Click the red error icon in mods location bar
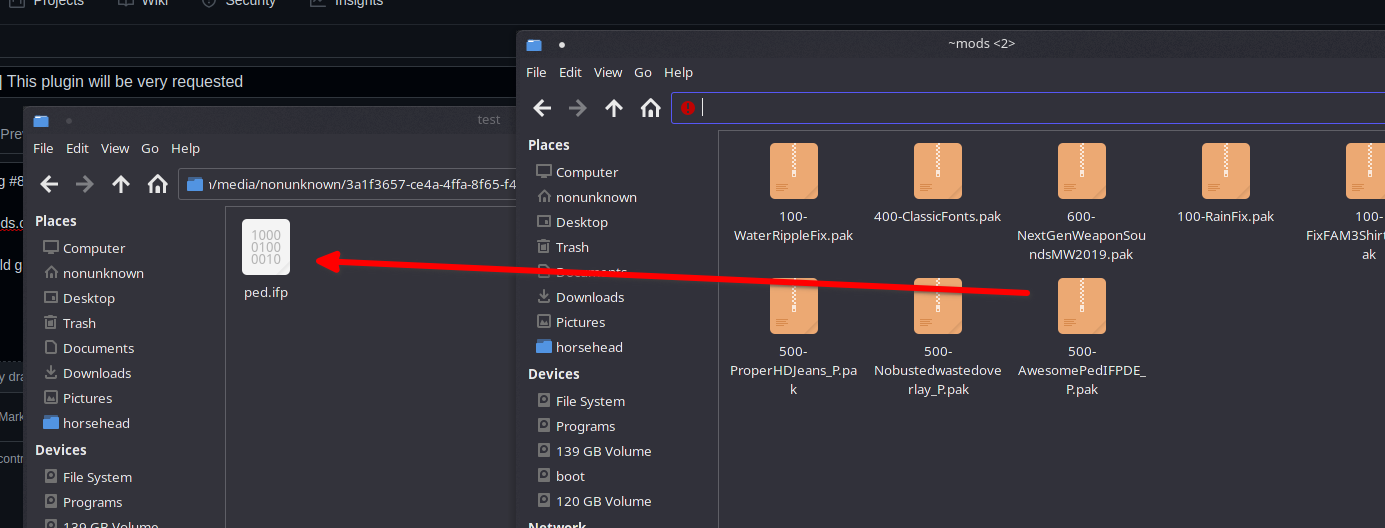 click(687, 108)
